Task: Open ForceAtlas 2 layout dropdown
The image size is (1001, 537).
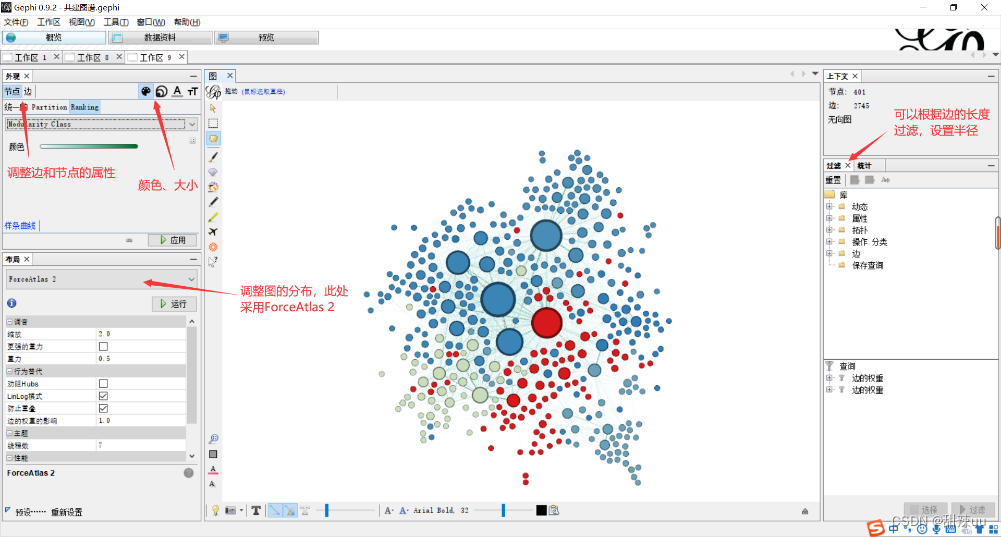Action: pyautogui.click(x=102, y=279)
